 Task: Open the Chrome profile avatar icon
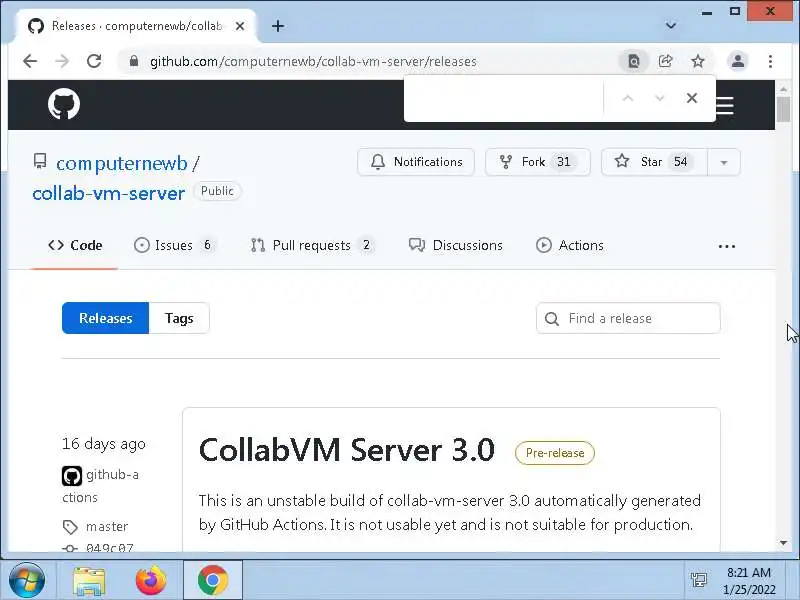tap(738, 62)
